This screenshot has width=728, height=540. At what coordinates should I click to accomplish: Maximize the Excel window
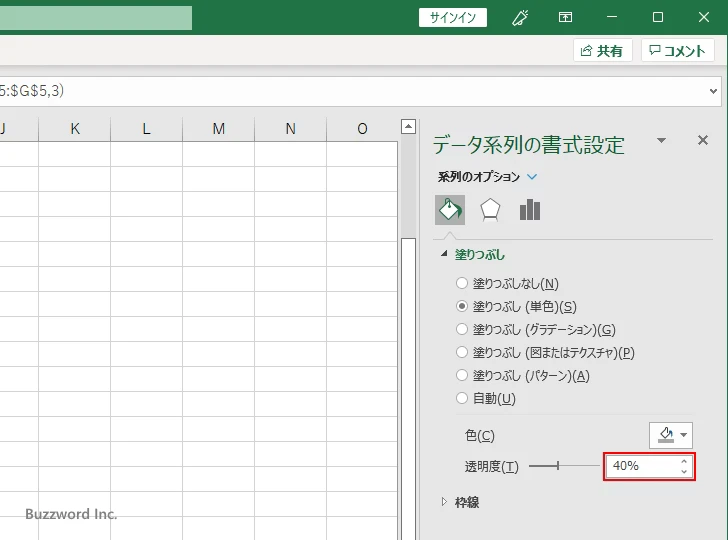pos(657,17)
